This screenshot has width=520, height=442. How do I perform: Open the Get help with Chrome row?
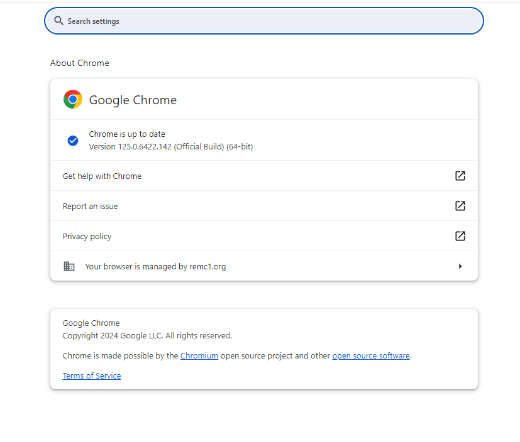point(264,176)
